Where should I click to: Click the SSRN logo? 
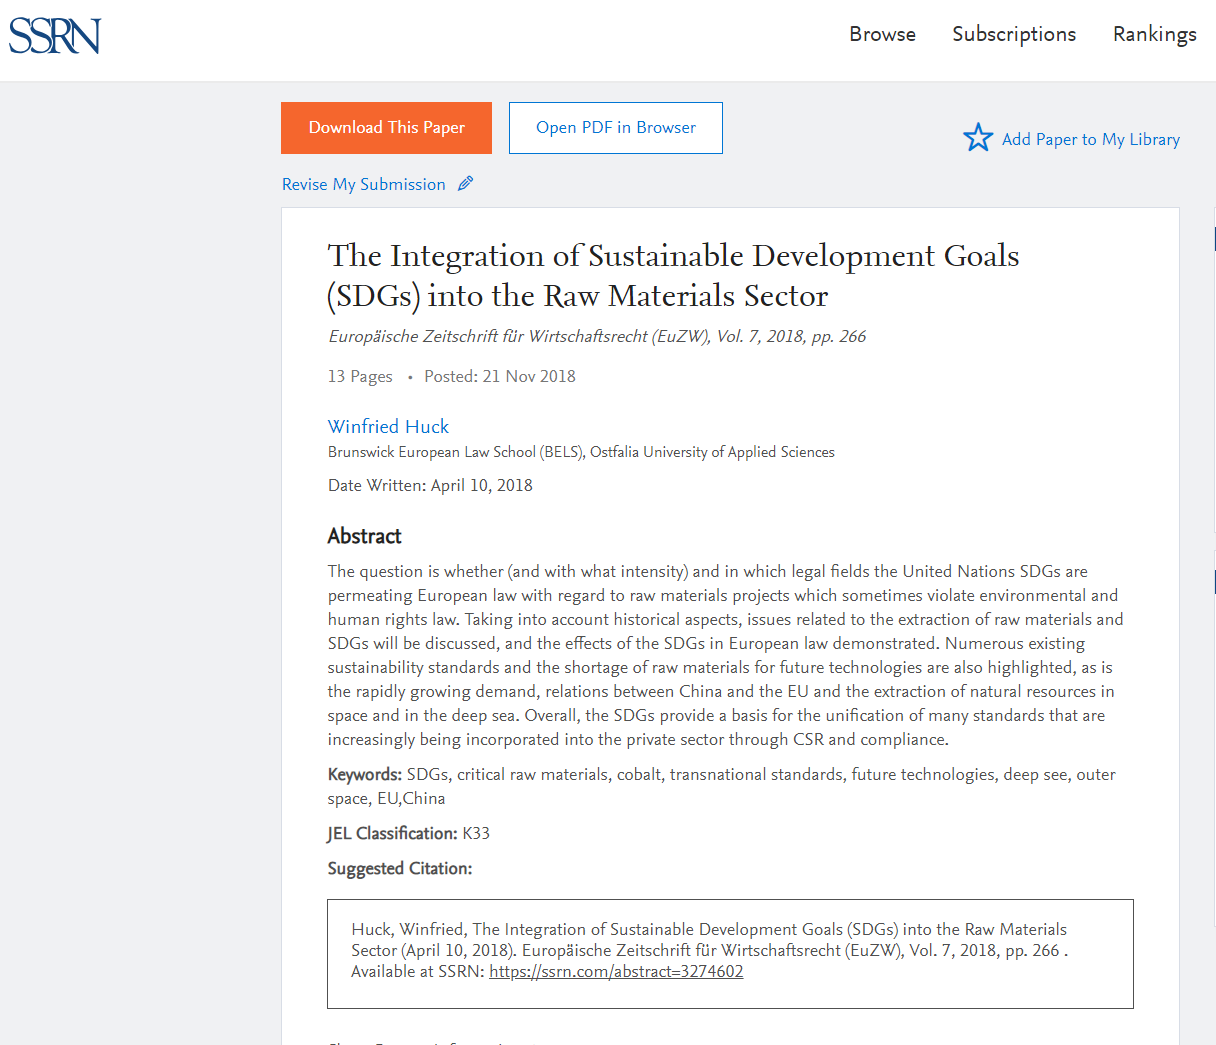coord(55,36)
